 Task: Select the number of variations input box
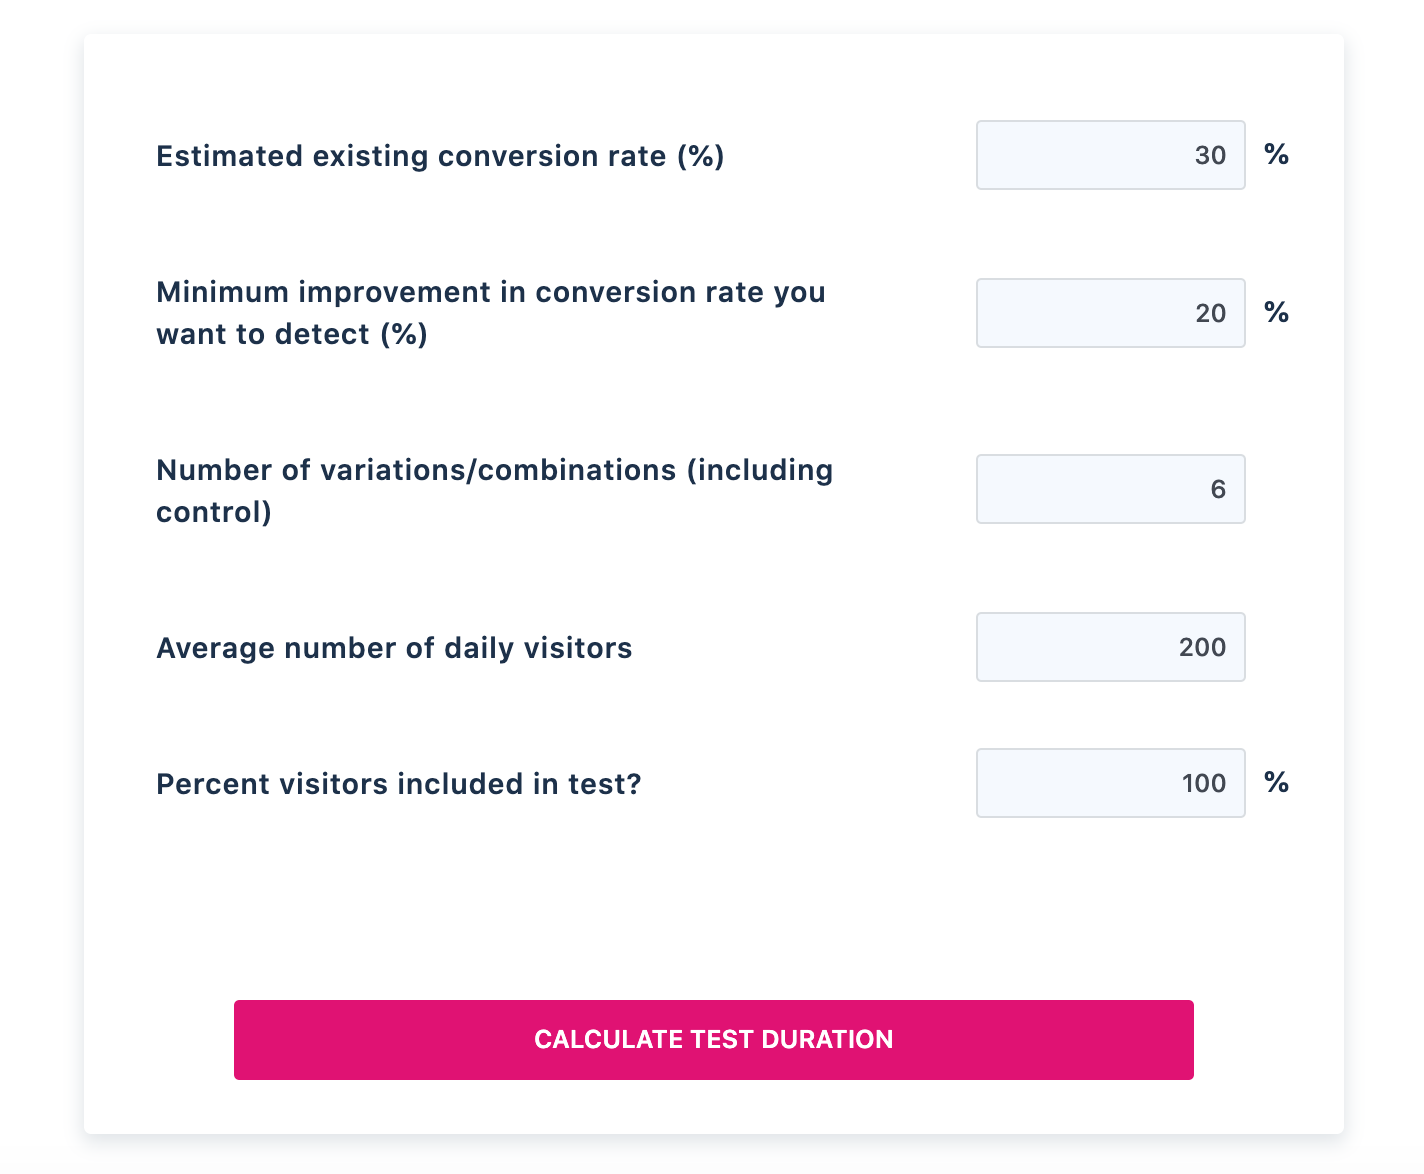click(x=1110, y=489)
